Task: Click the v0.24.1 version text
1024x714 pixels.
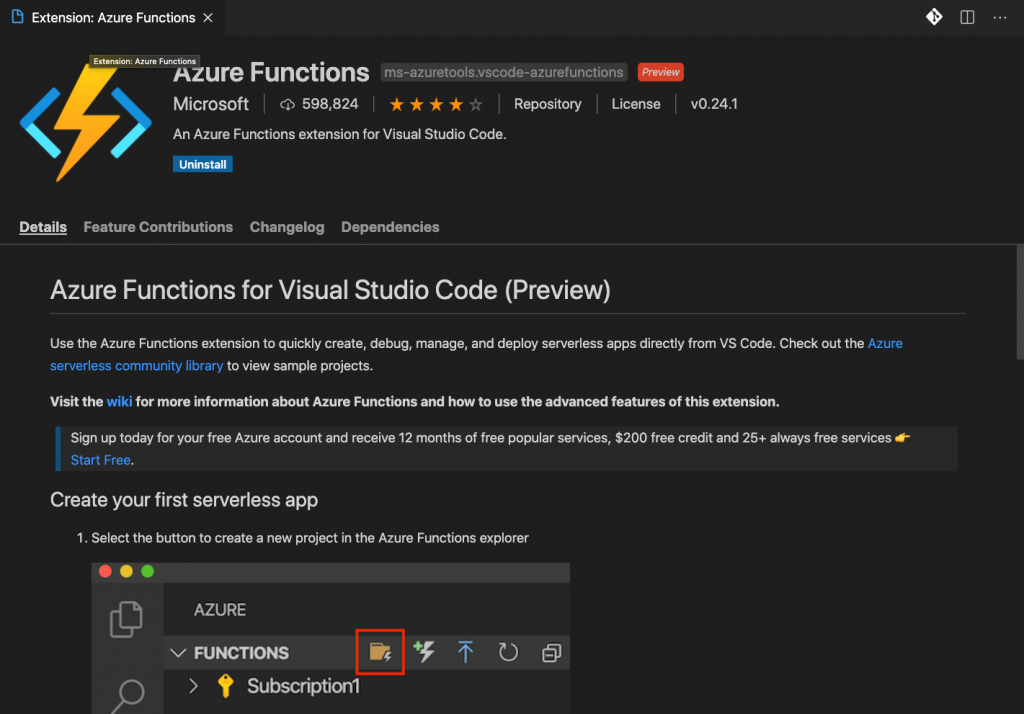Action: [714, 104]
